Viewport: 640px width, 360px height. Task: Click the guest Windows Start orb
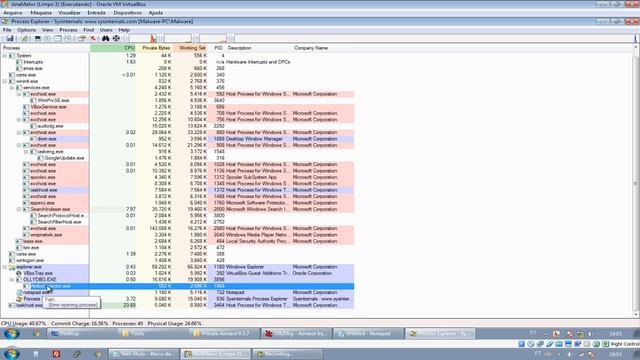click(x=11, y=333)
